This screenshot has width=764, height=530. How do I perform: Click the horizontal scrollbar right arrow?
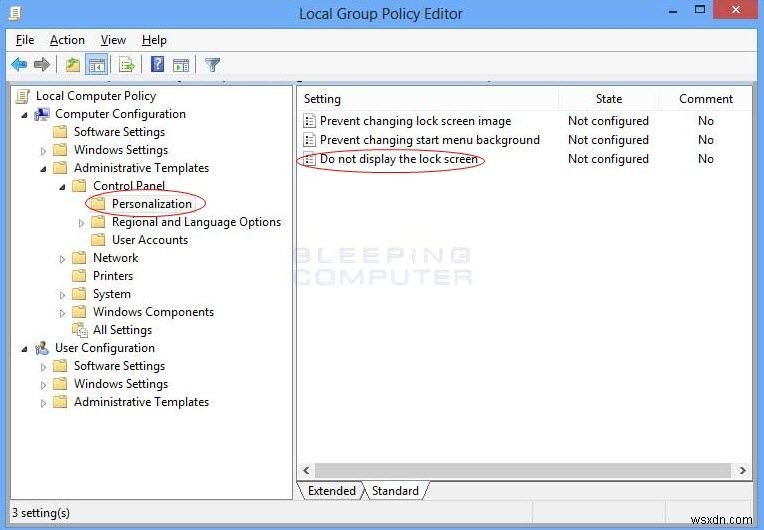click(743, 470)
